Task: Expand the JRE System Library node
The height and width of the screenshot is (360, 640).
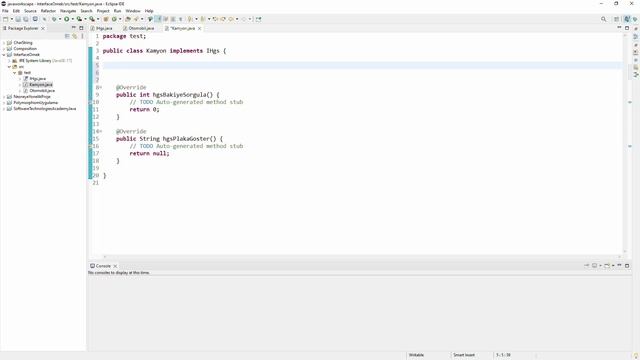Action: point(9,60)
